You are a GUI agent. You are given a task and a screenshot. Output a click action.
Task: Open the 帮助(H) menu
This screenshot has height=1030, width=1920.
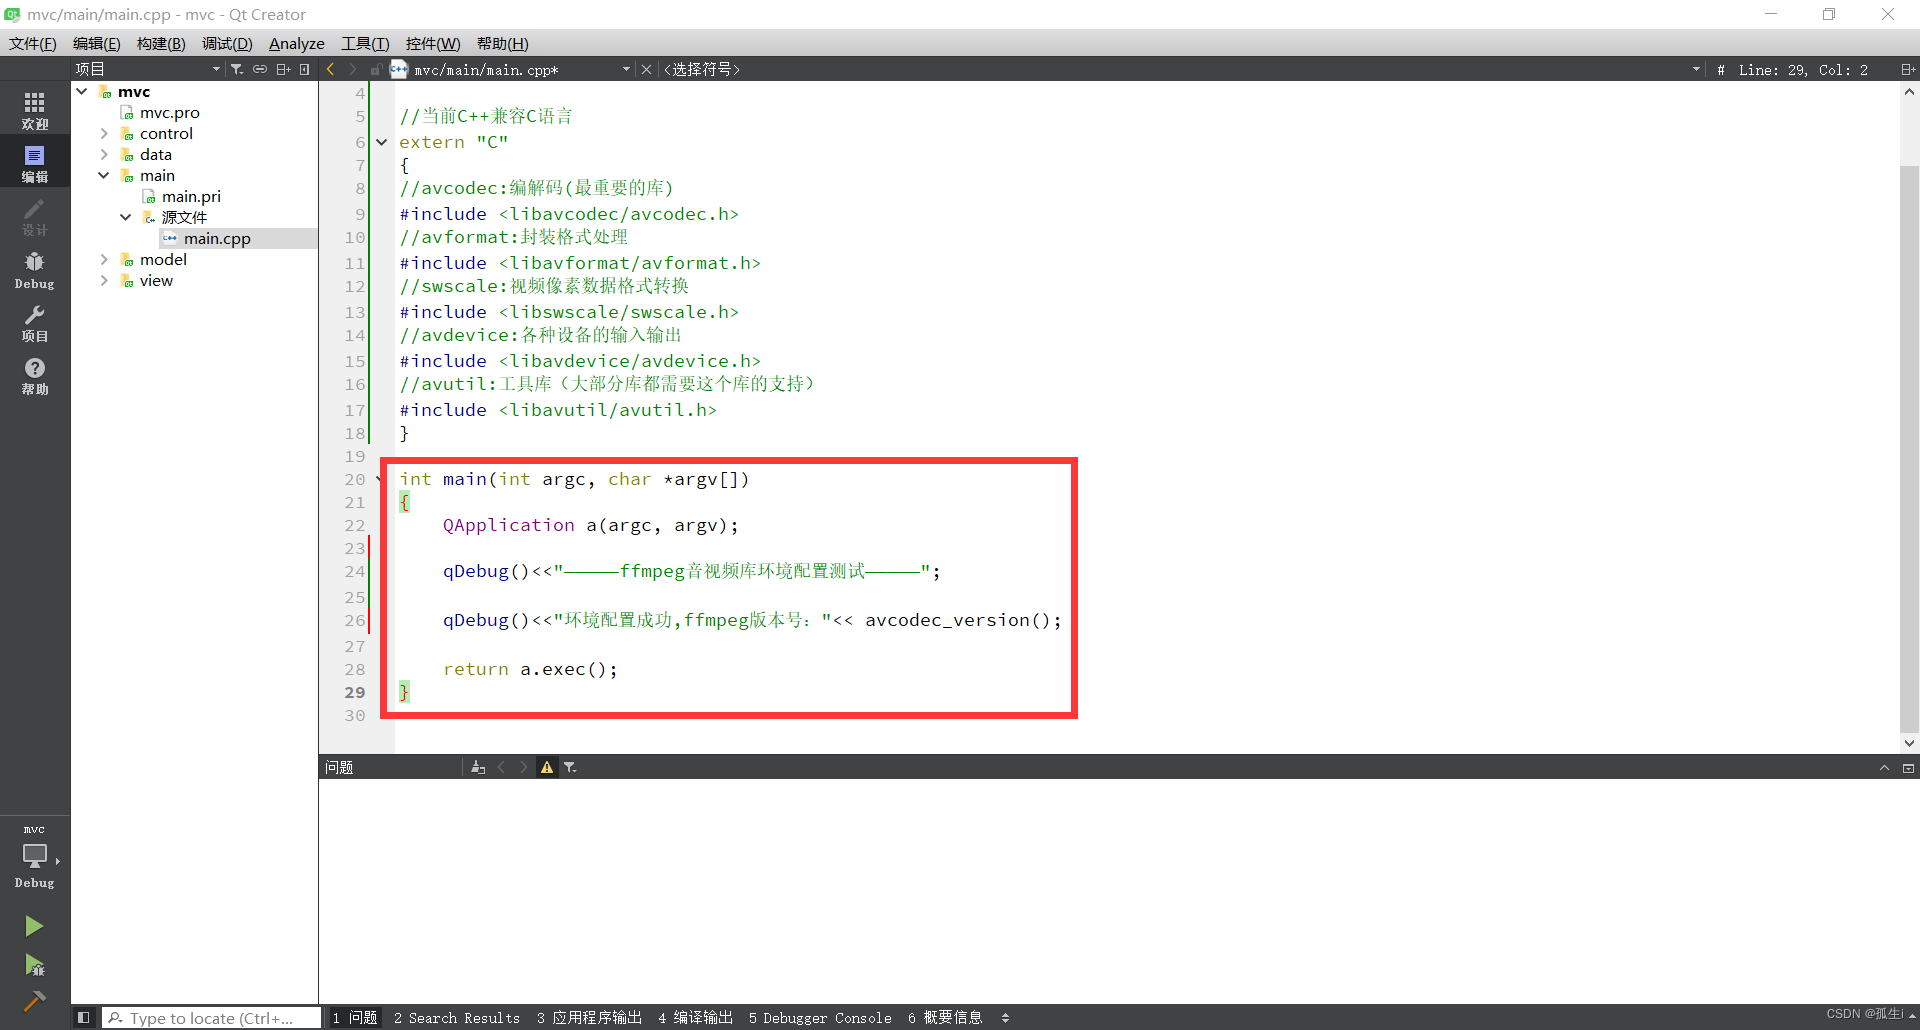[x=502, y=43]
